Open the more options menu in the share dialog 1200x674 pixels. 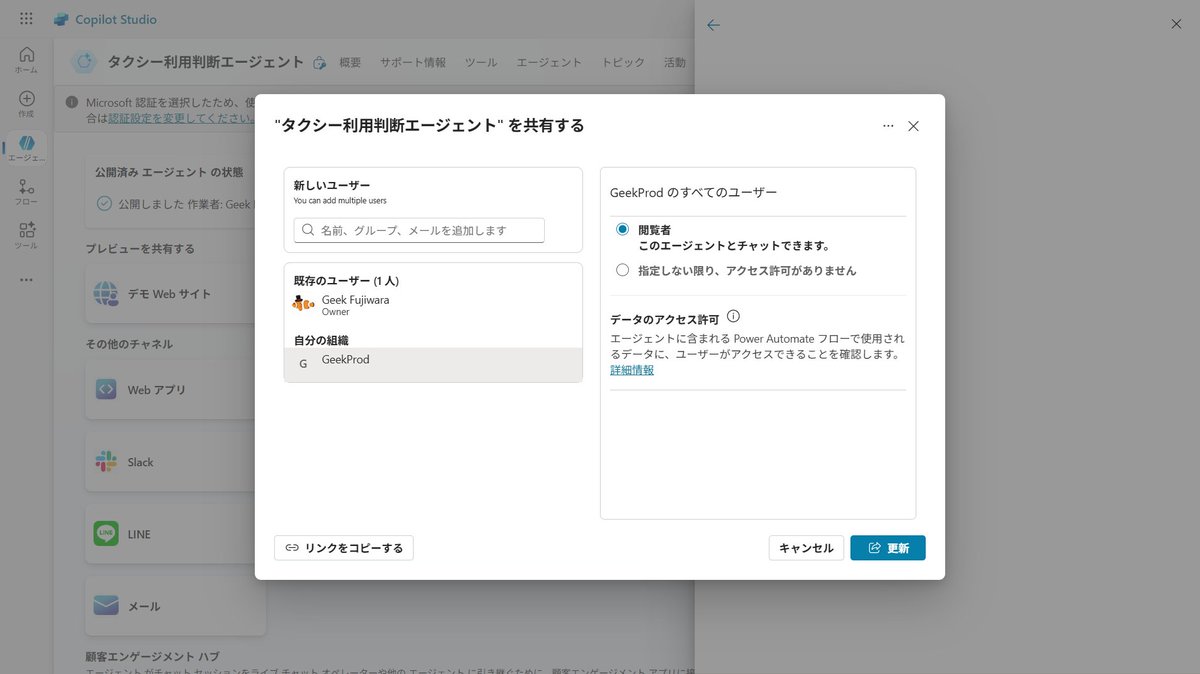click(887, 125)
